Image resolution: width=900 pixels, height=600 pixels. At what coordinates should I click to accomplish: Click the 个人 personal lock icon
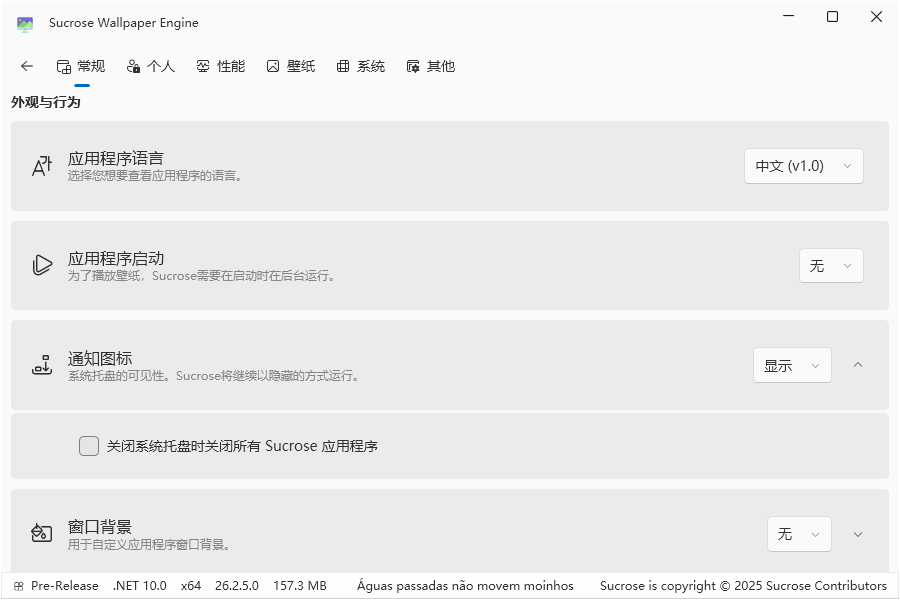coord(134,66)
